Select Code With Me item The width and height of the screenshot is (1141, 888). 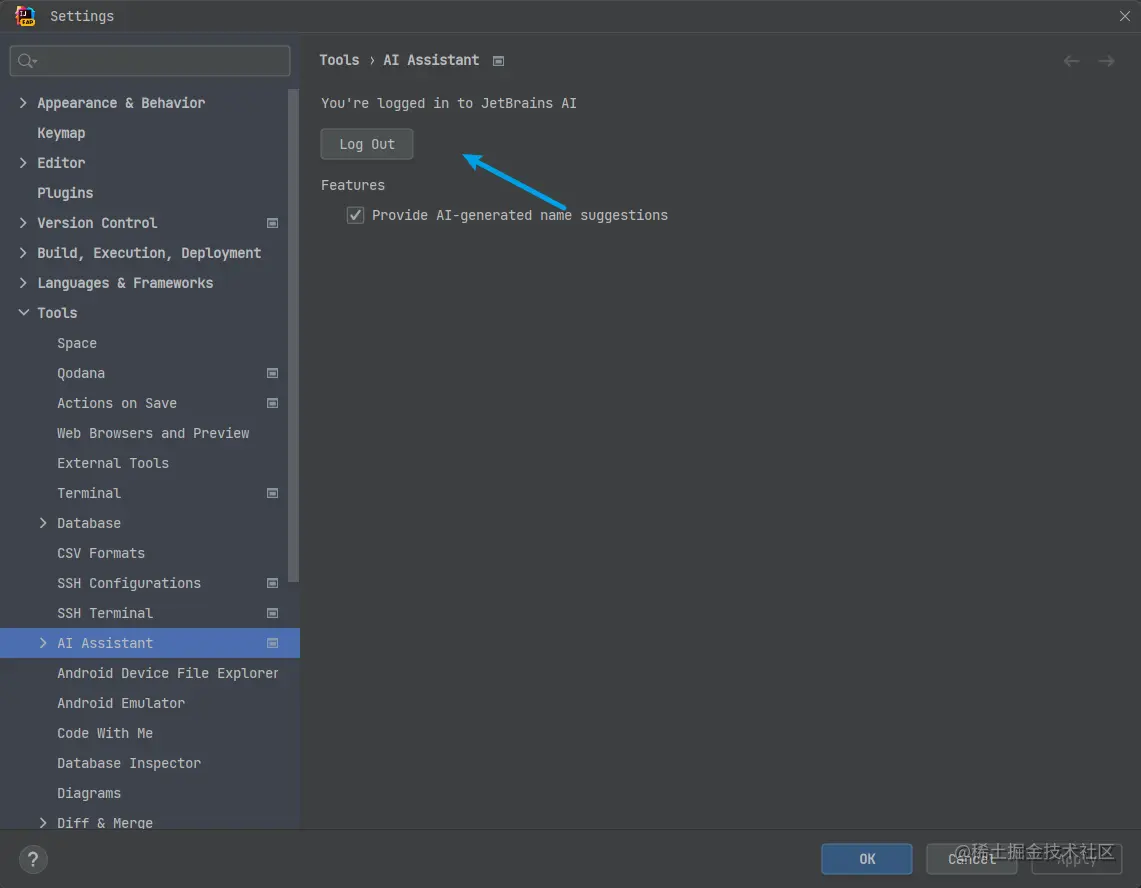pos(105,733)
